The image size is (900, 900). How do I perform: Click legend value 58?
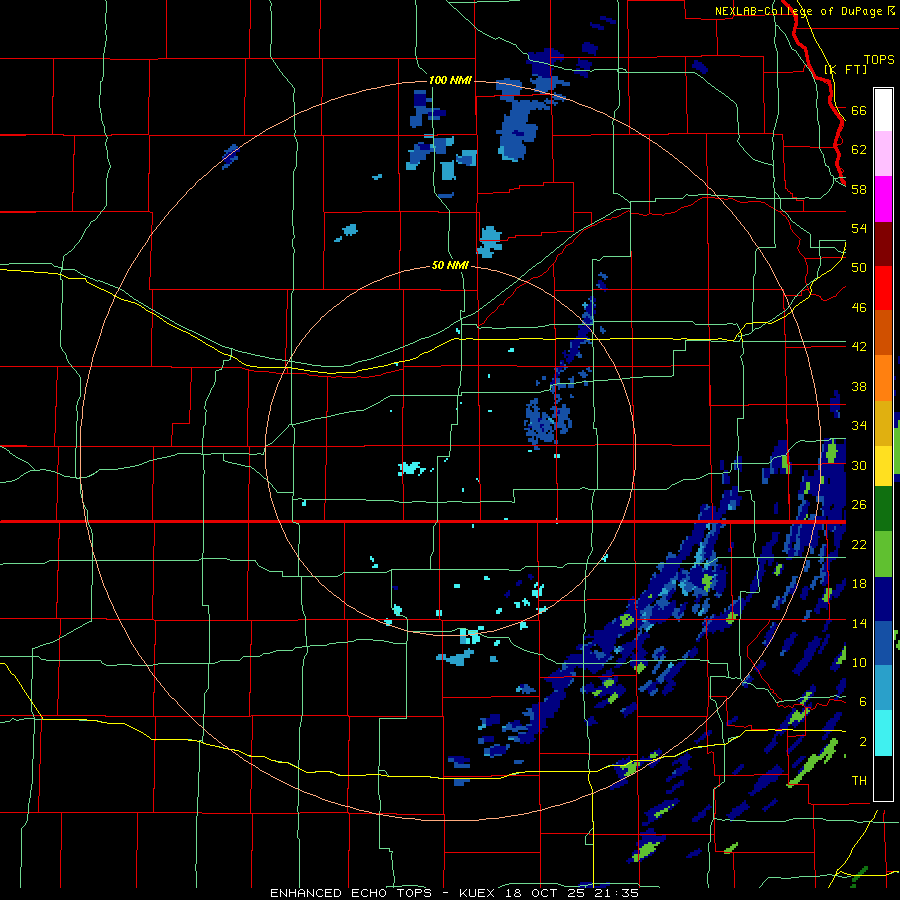tap(859, 189)
